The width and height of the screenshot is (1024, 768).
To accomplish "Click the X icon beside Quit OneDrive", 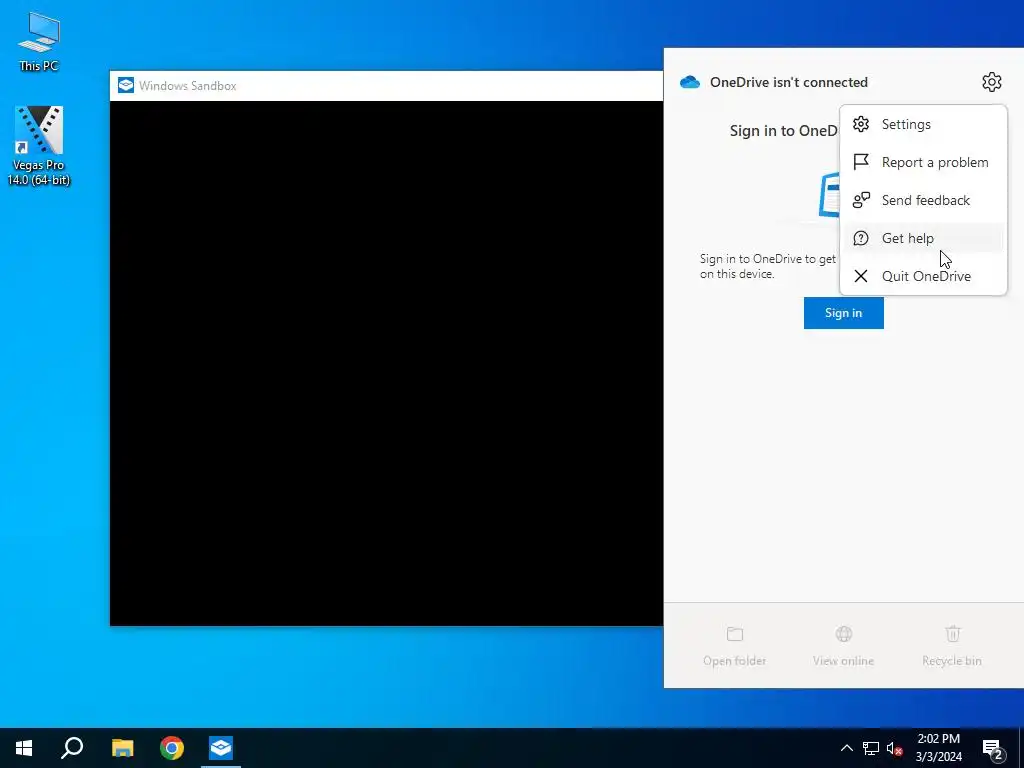I will 861,276.
